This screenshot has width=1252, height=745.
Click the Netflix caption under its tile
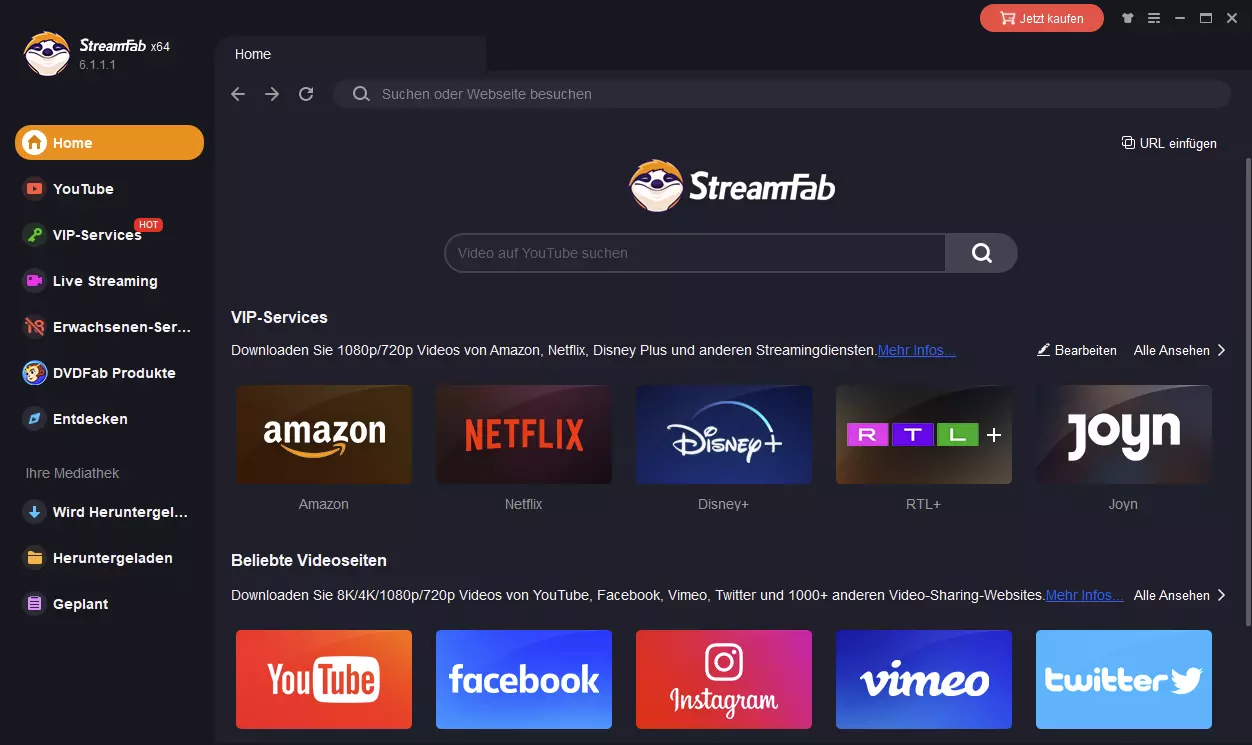pyautogui.click(x=523, y=504)
